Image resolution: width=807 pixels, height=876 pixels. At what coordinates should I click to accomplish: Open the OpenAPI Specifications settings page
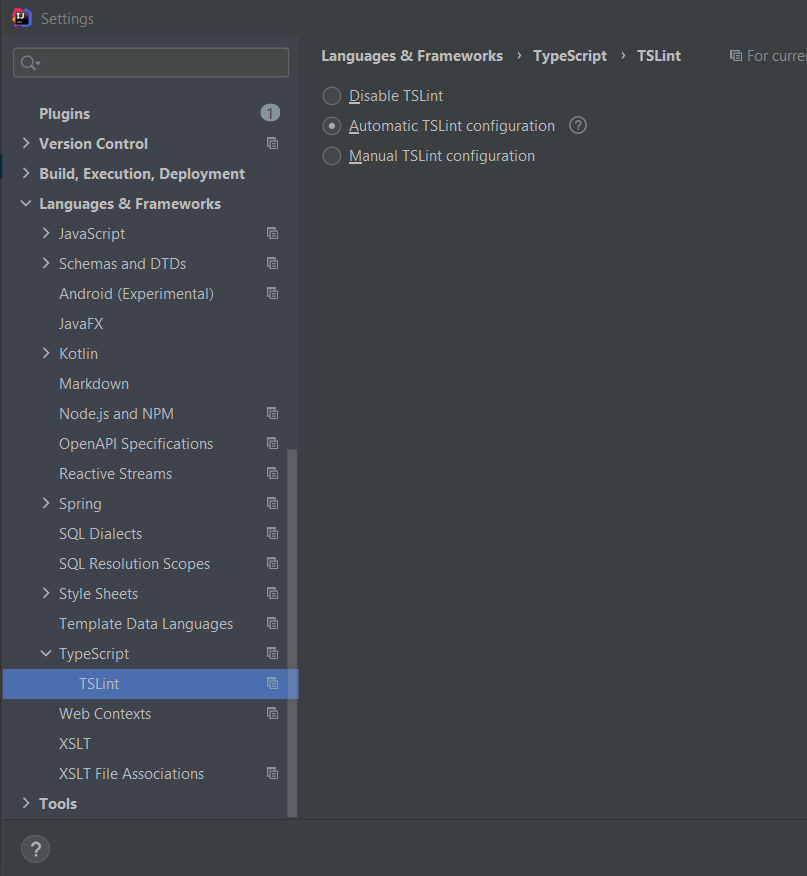136,444
